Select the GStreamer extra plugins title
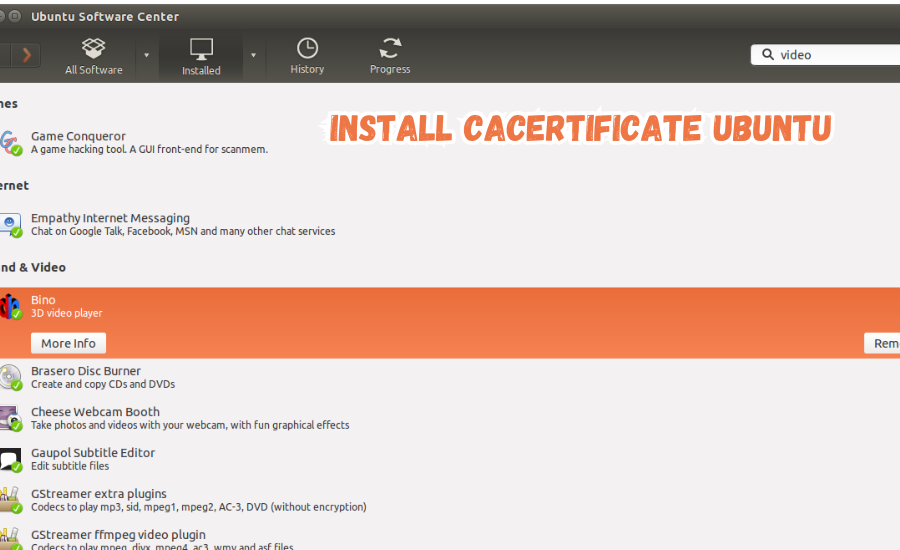 [x=99, y=494]
